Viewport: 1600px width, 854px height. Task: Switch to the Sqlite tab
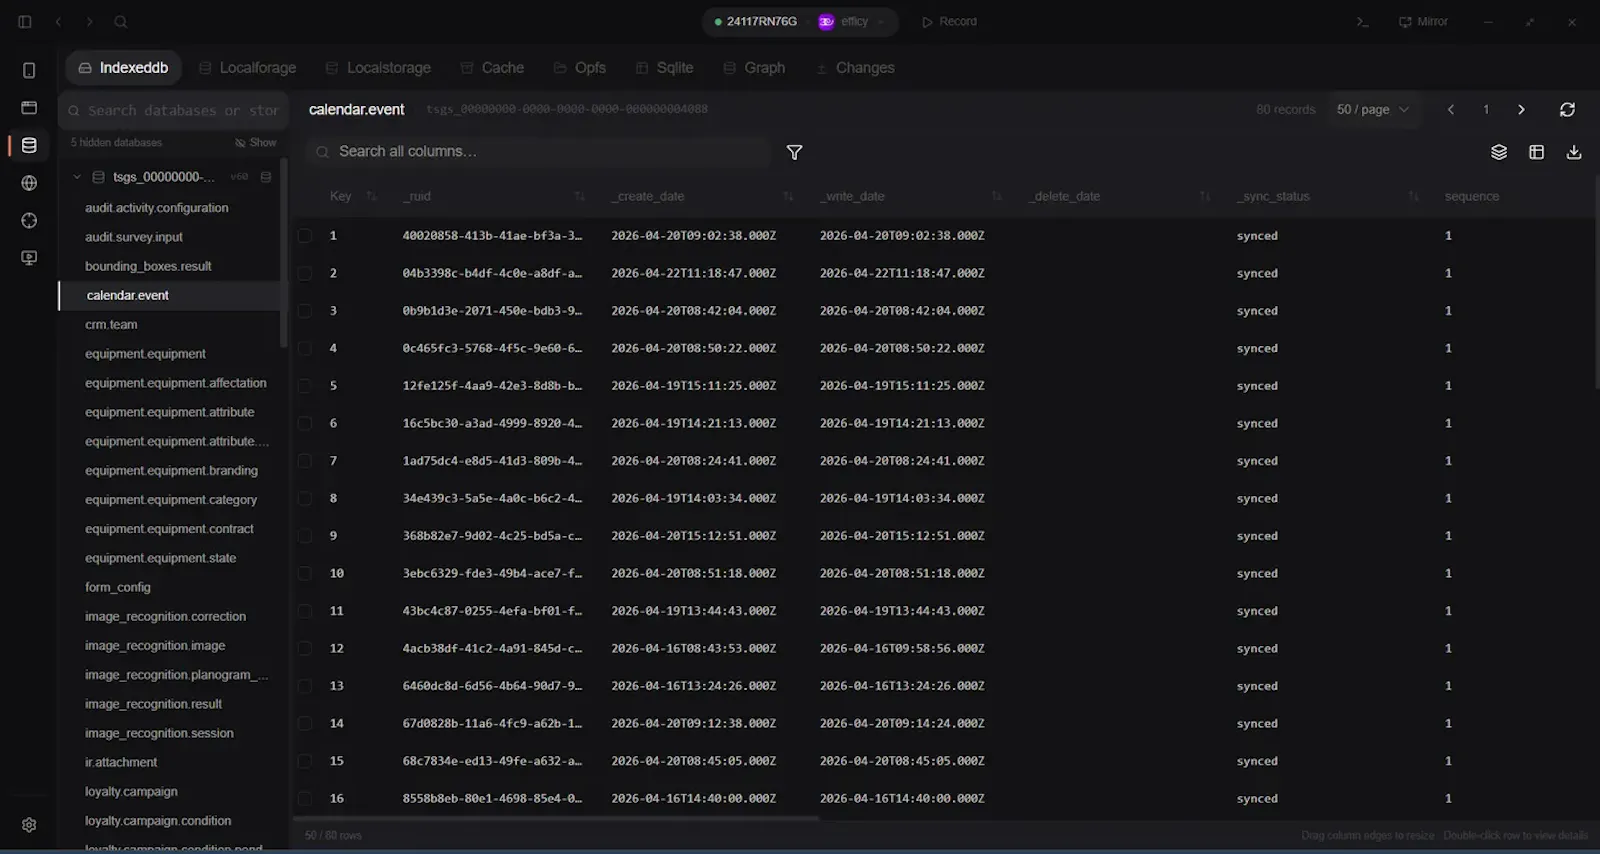664,68
